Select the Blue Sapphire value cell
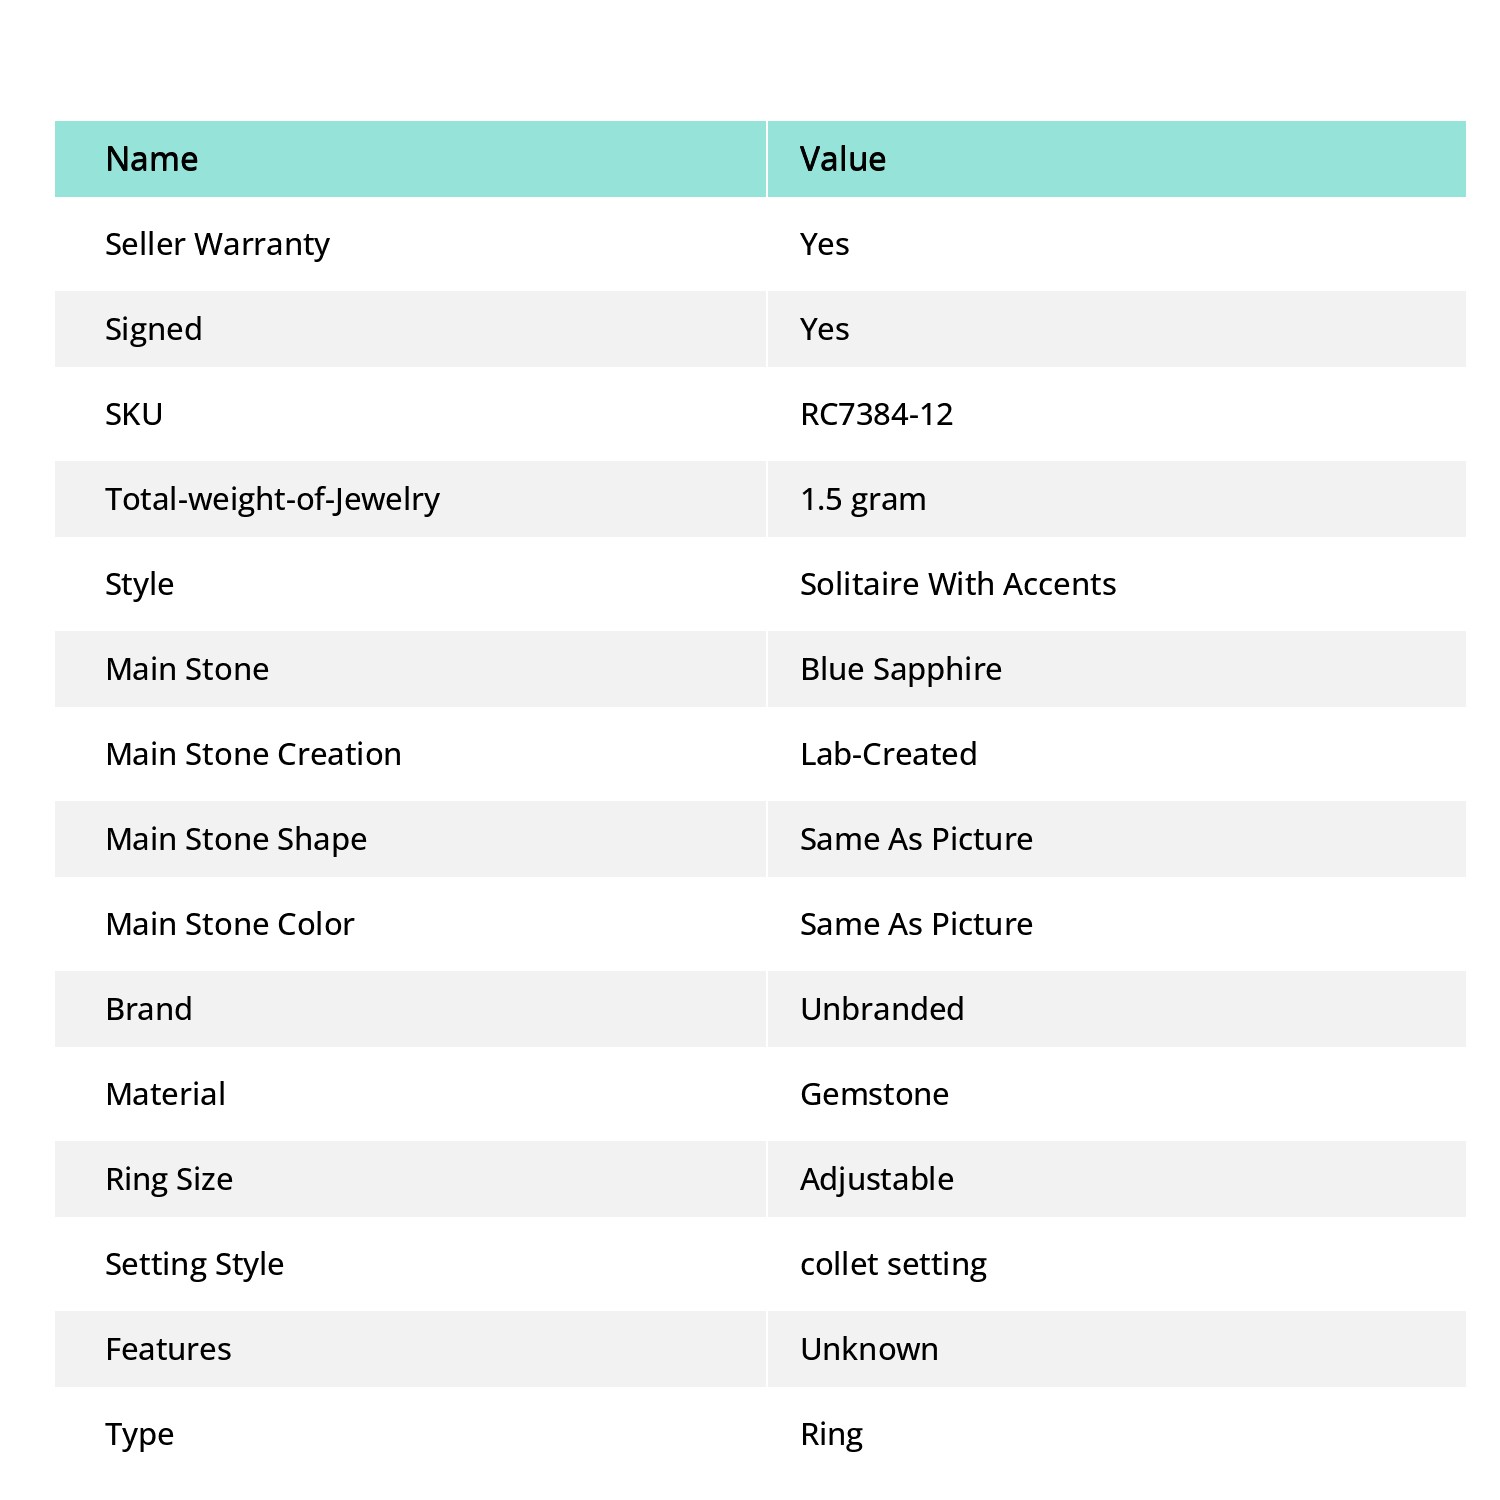 pos(1117,669)
